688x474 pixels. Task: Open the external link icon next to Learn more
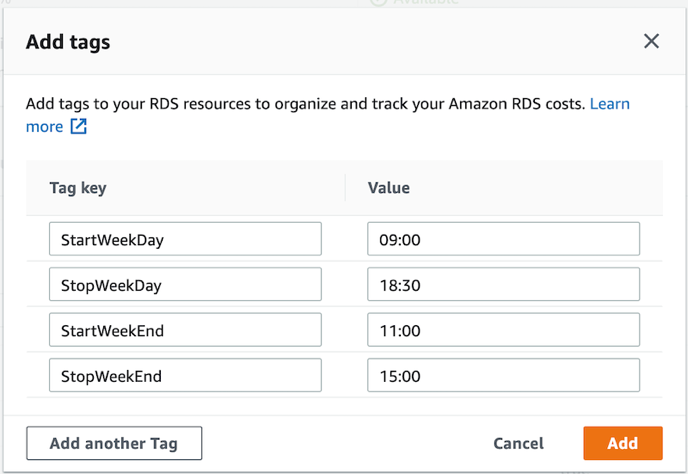click(78, 127)
